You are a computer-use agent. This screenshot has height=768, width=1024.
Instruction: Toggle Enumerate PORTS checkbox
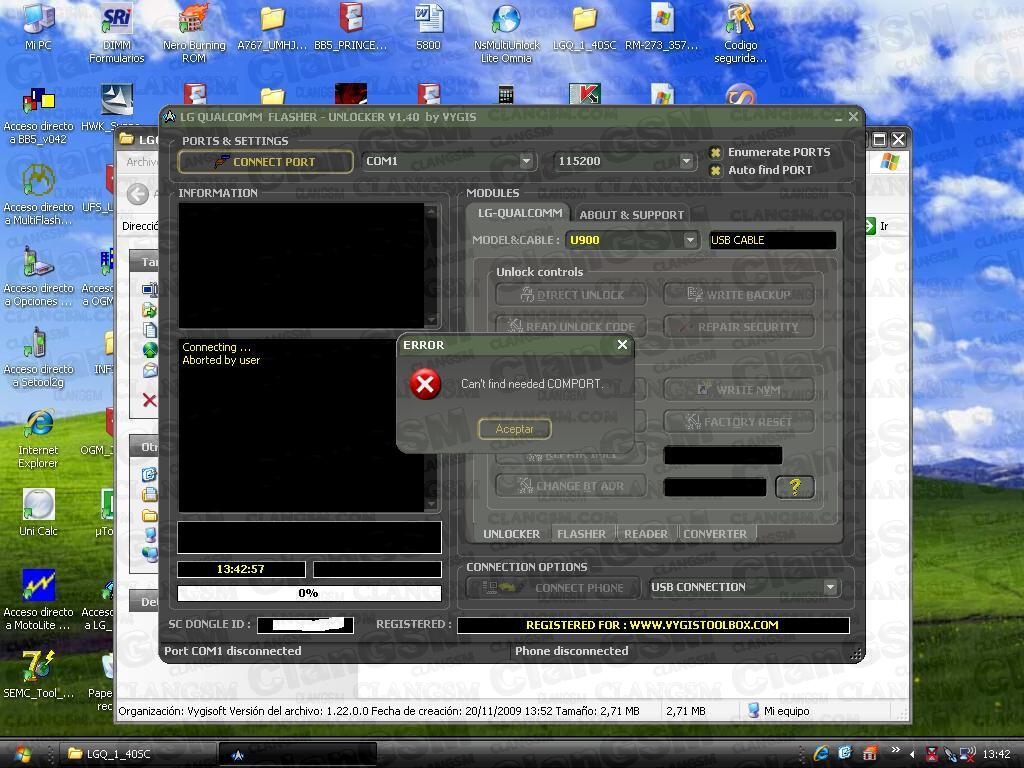point(715,152)
